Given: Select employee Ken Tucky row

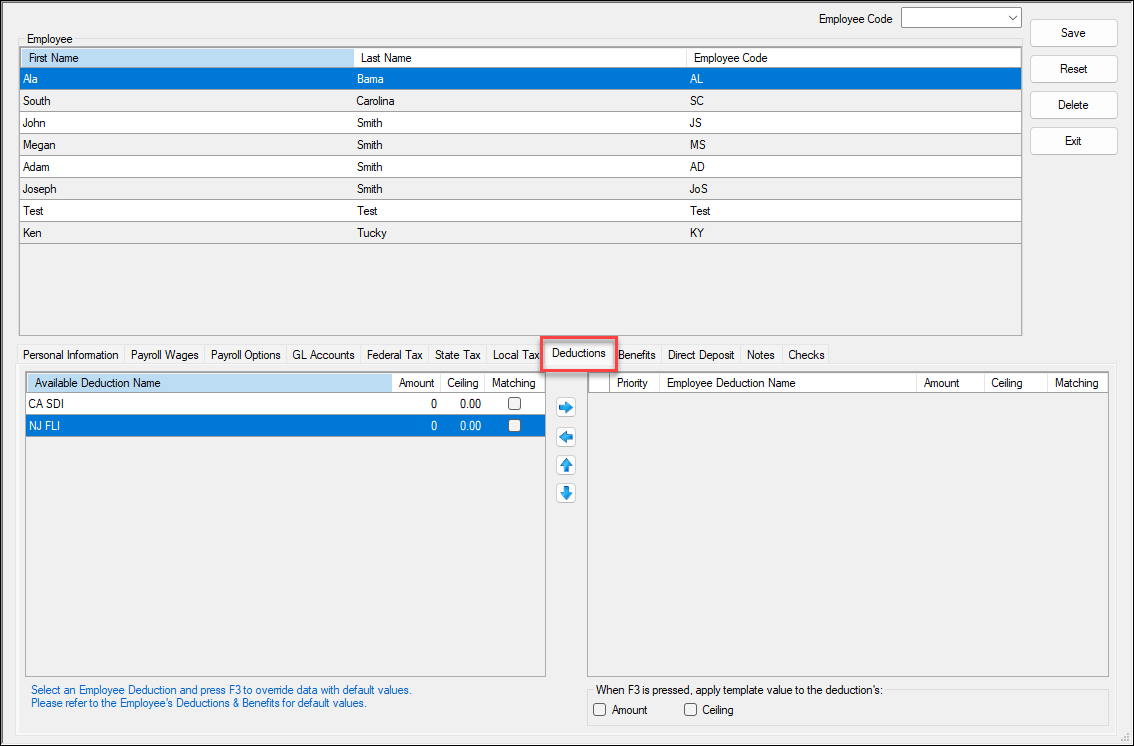Looking at the screenshot, I should (520, 233).
